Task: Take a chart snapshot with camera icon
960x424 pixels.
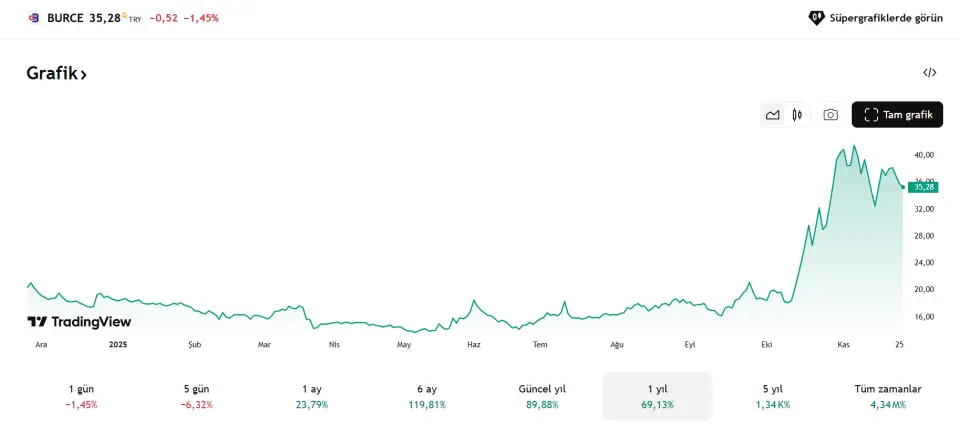Action: pos(830,115)
